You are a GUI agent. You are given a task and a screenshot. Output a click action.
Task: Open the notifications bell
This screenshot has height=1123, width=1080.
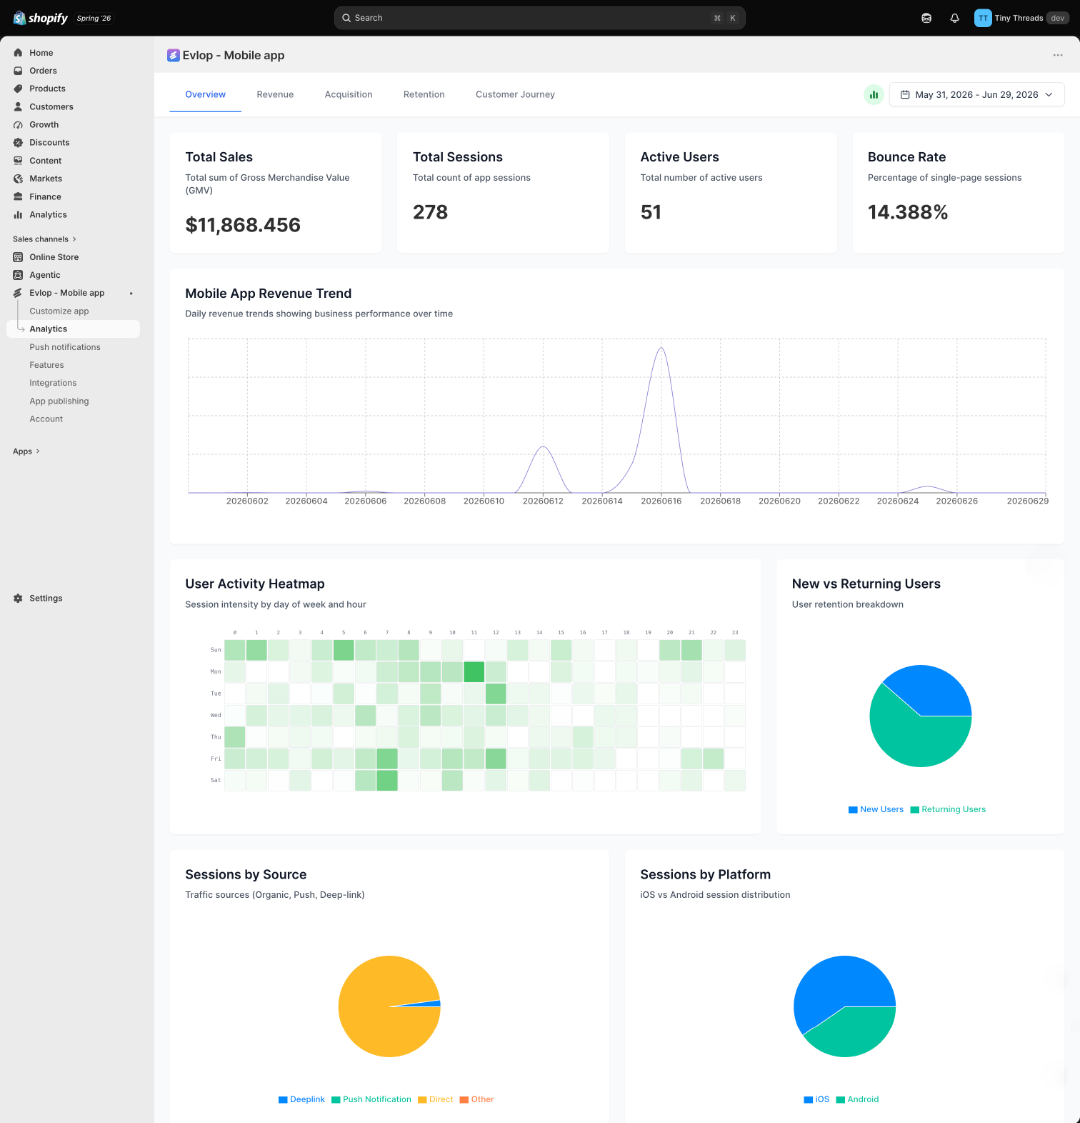tap(955, 18)
